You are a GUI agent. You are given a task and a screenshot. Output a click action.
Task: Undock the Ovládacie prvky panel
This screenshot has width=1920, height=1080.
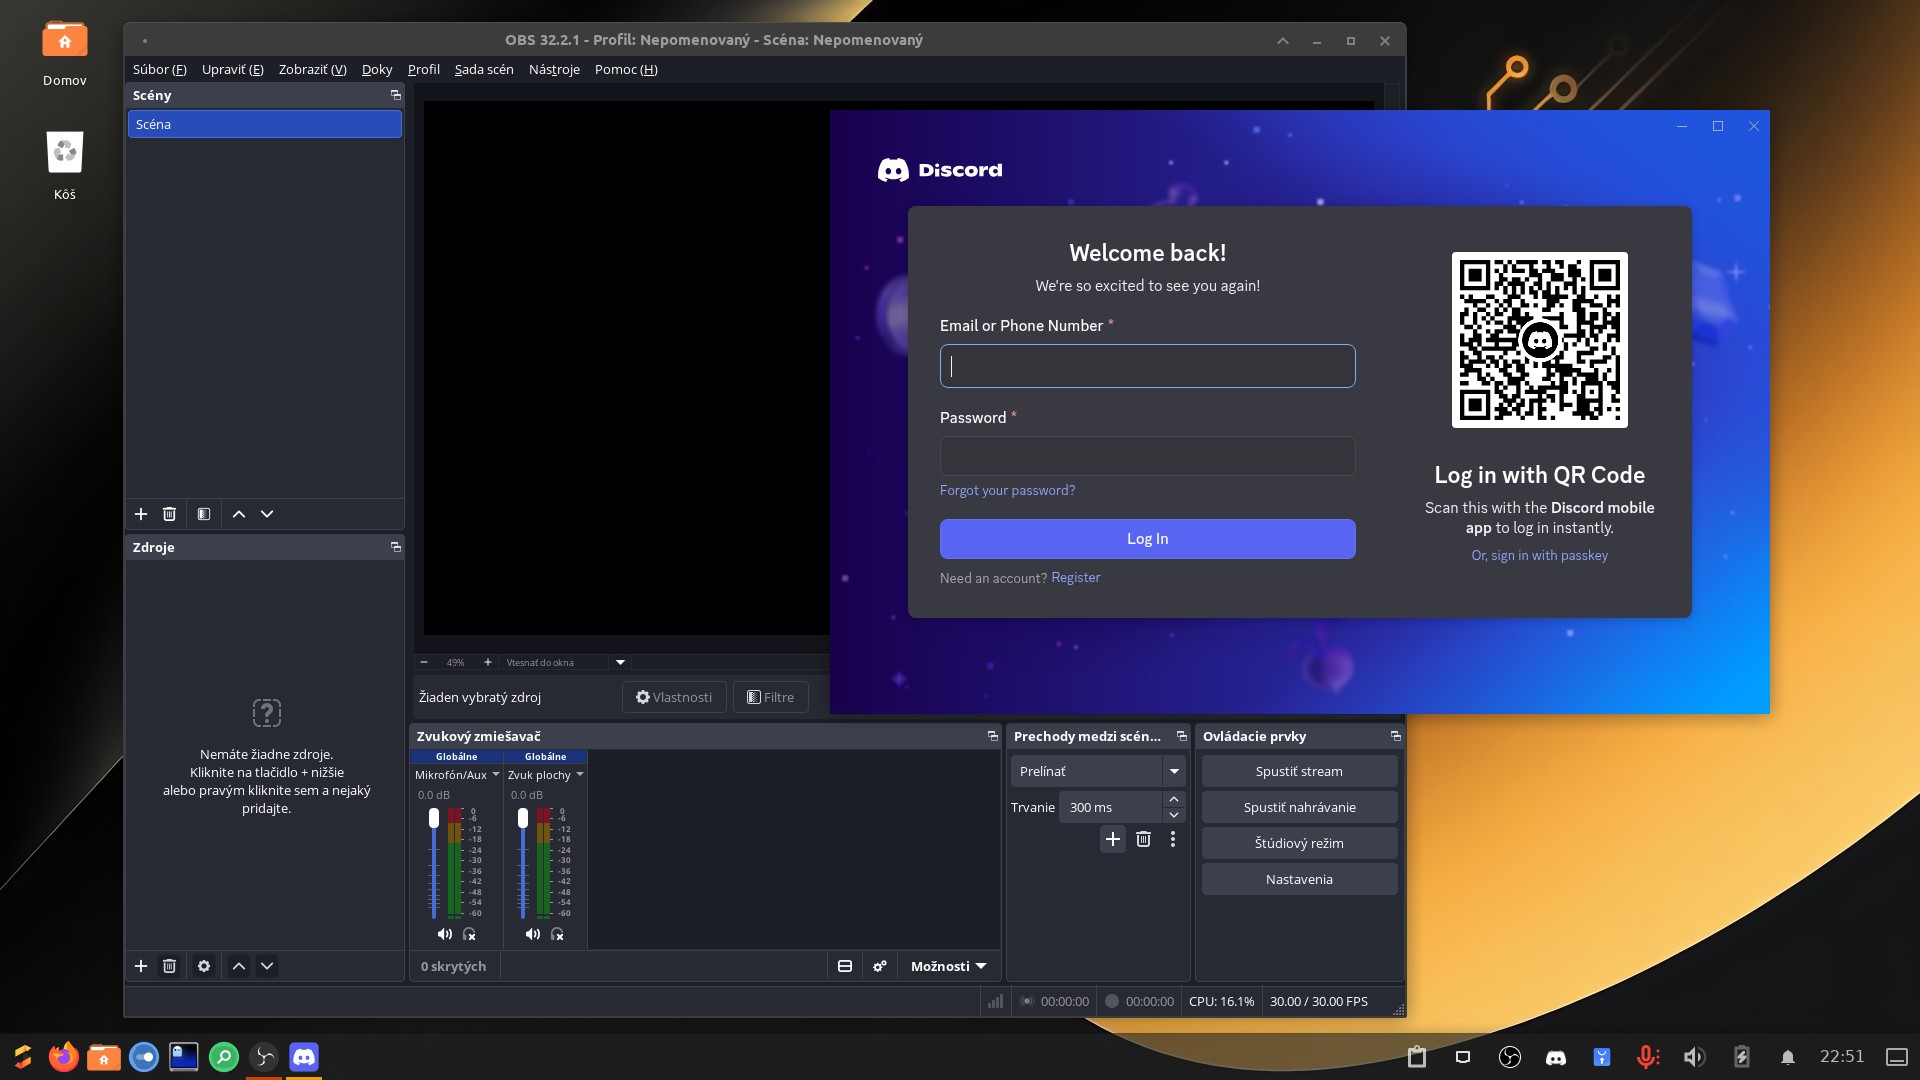tap(1395, 736)
